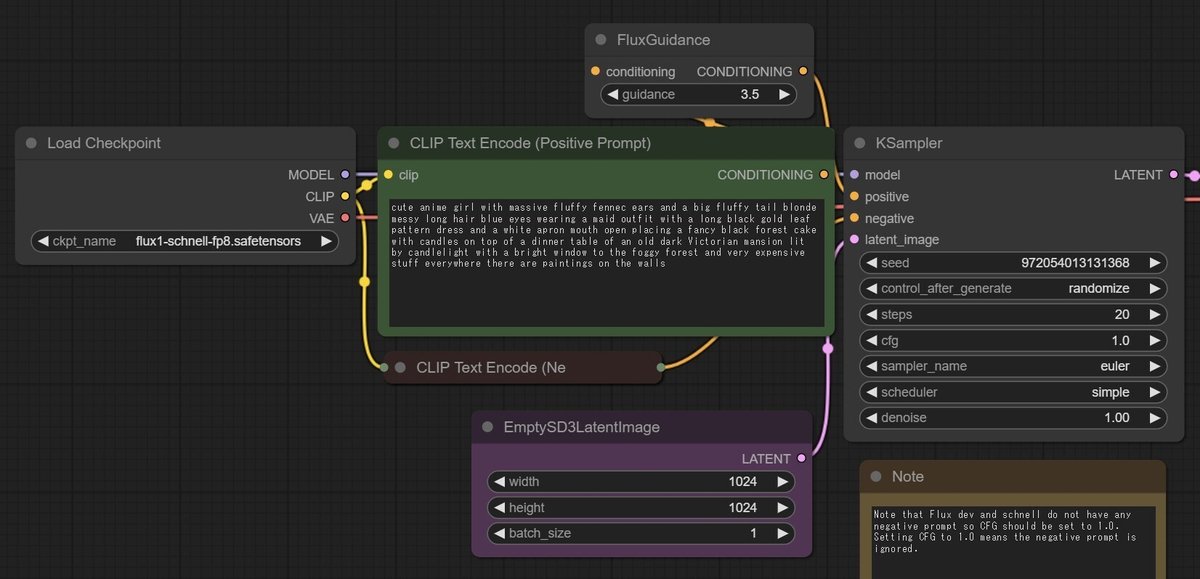Increase the seed value with right arrow
This screenshot has height=579, width=1200.
1154,263
